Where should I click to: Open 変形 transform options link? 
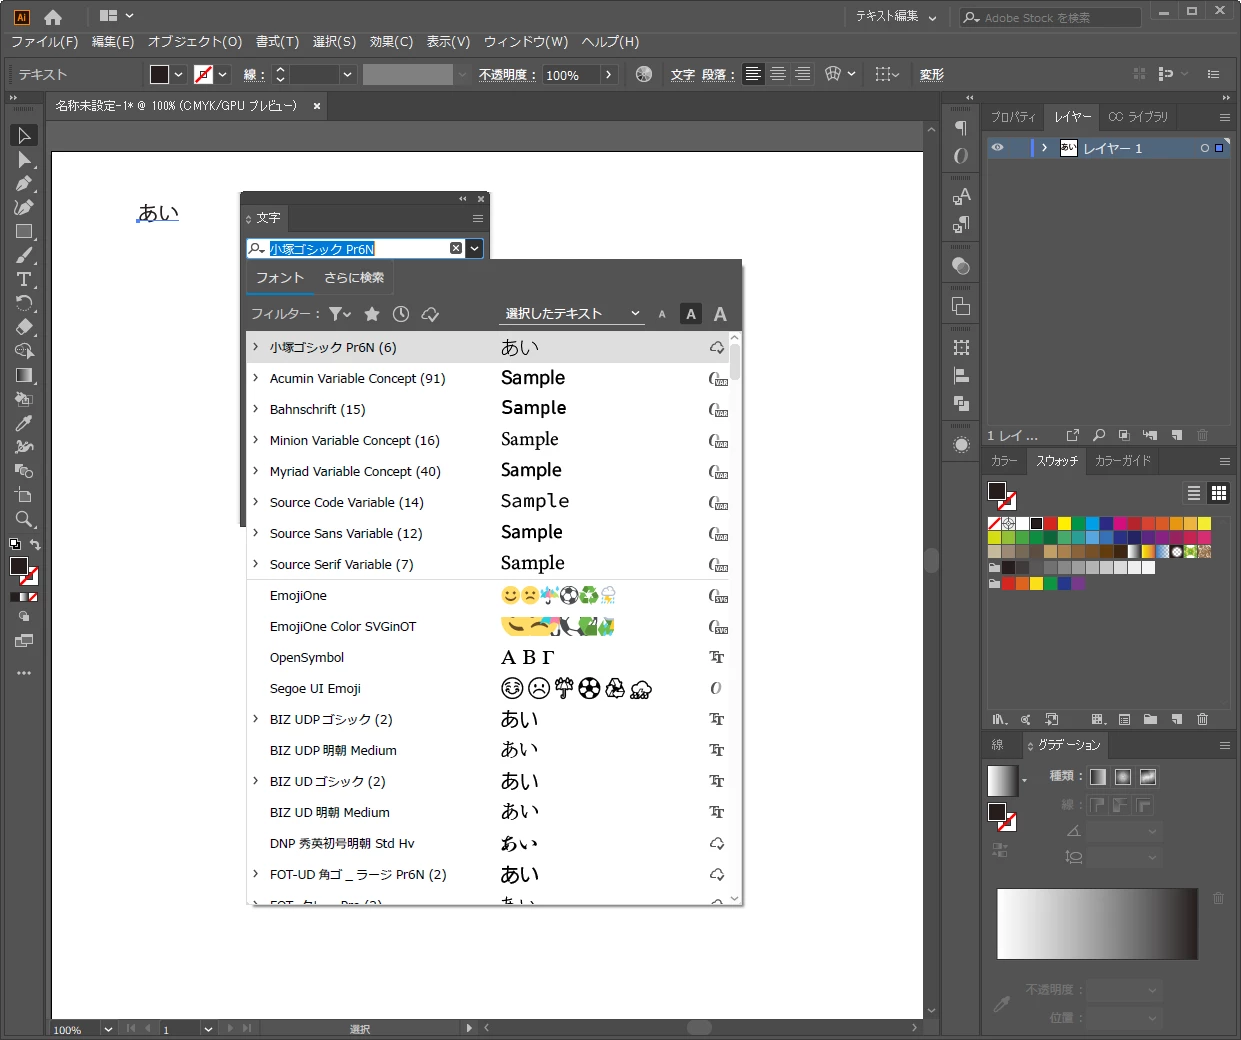932,75
